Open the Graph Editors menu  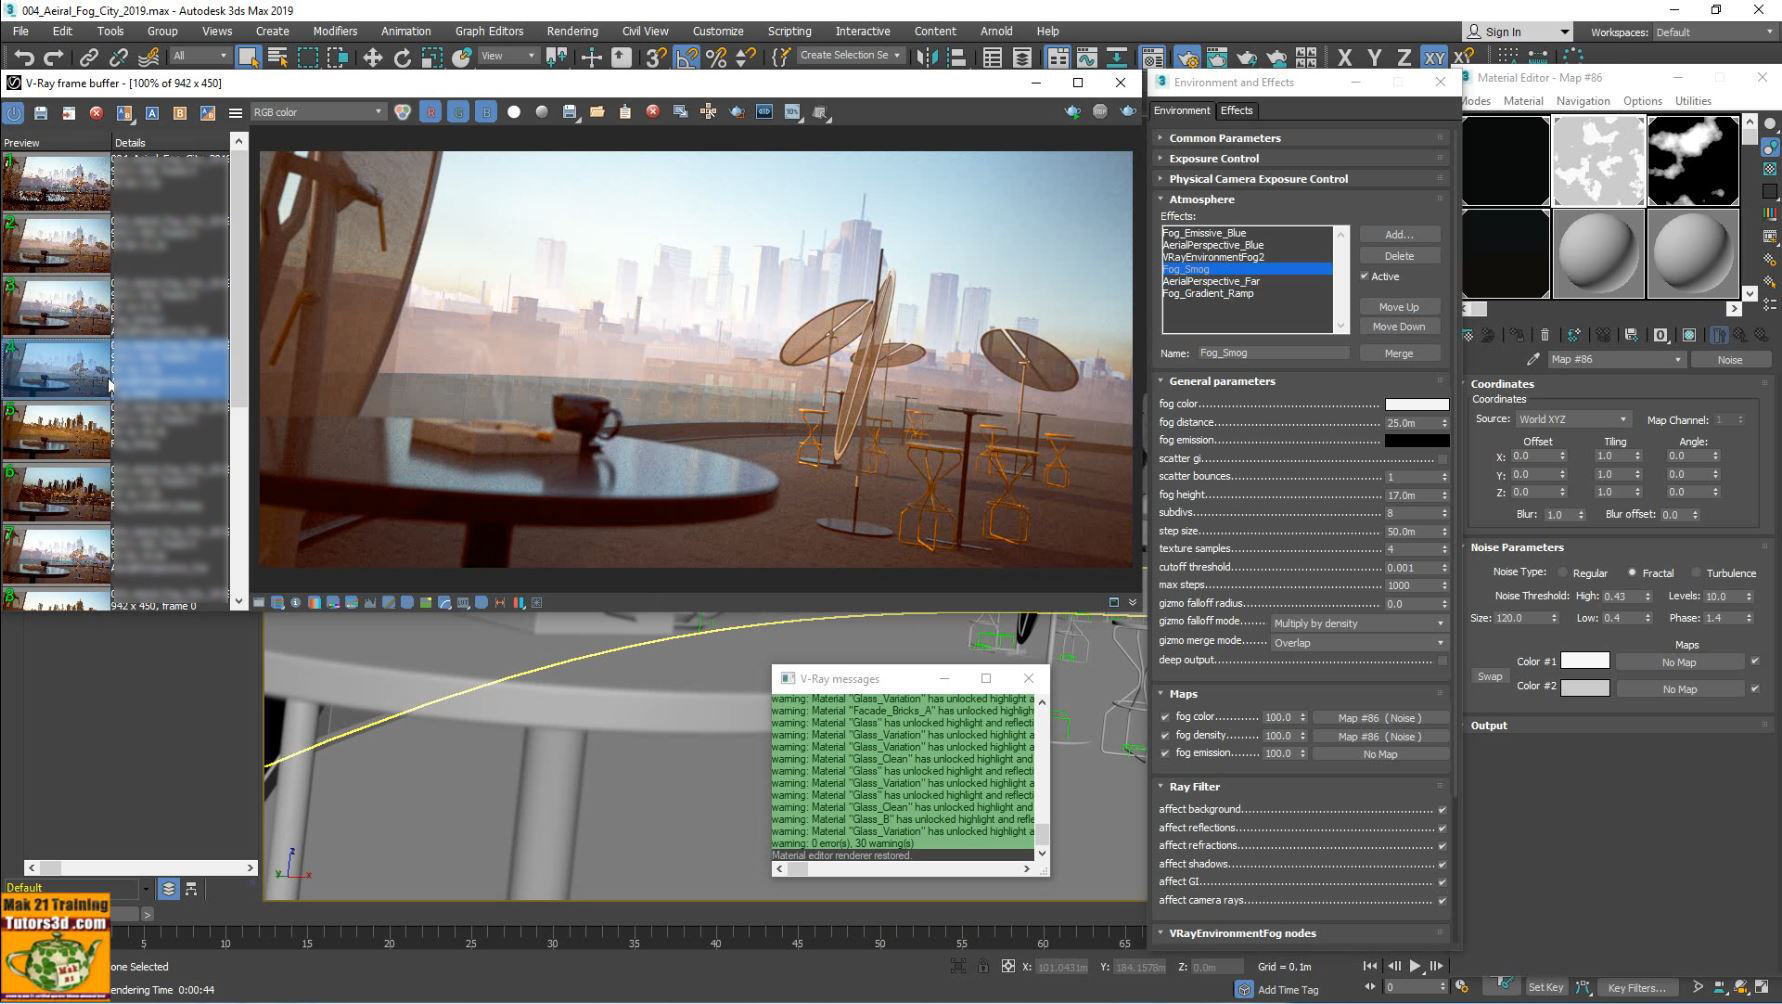tap(489, 31)
